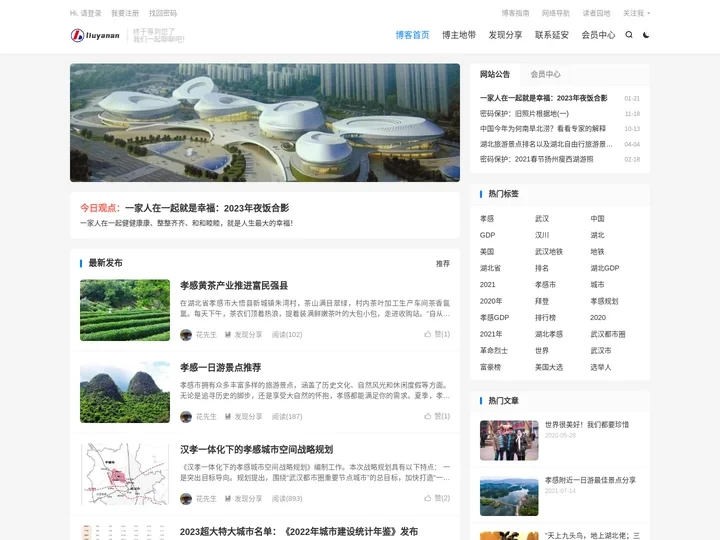The image size is (720, 540).
Task: Open article 汉孝一体化下的孝感城市空间战略规划
Action: coord(256,450)
